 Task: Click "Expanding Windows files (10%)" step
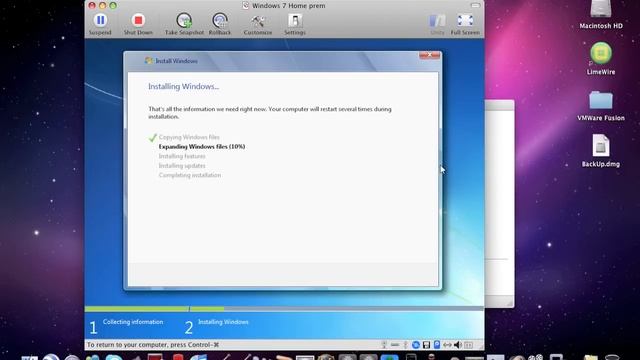[x=202, y=147]
